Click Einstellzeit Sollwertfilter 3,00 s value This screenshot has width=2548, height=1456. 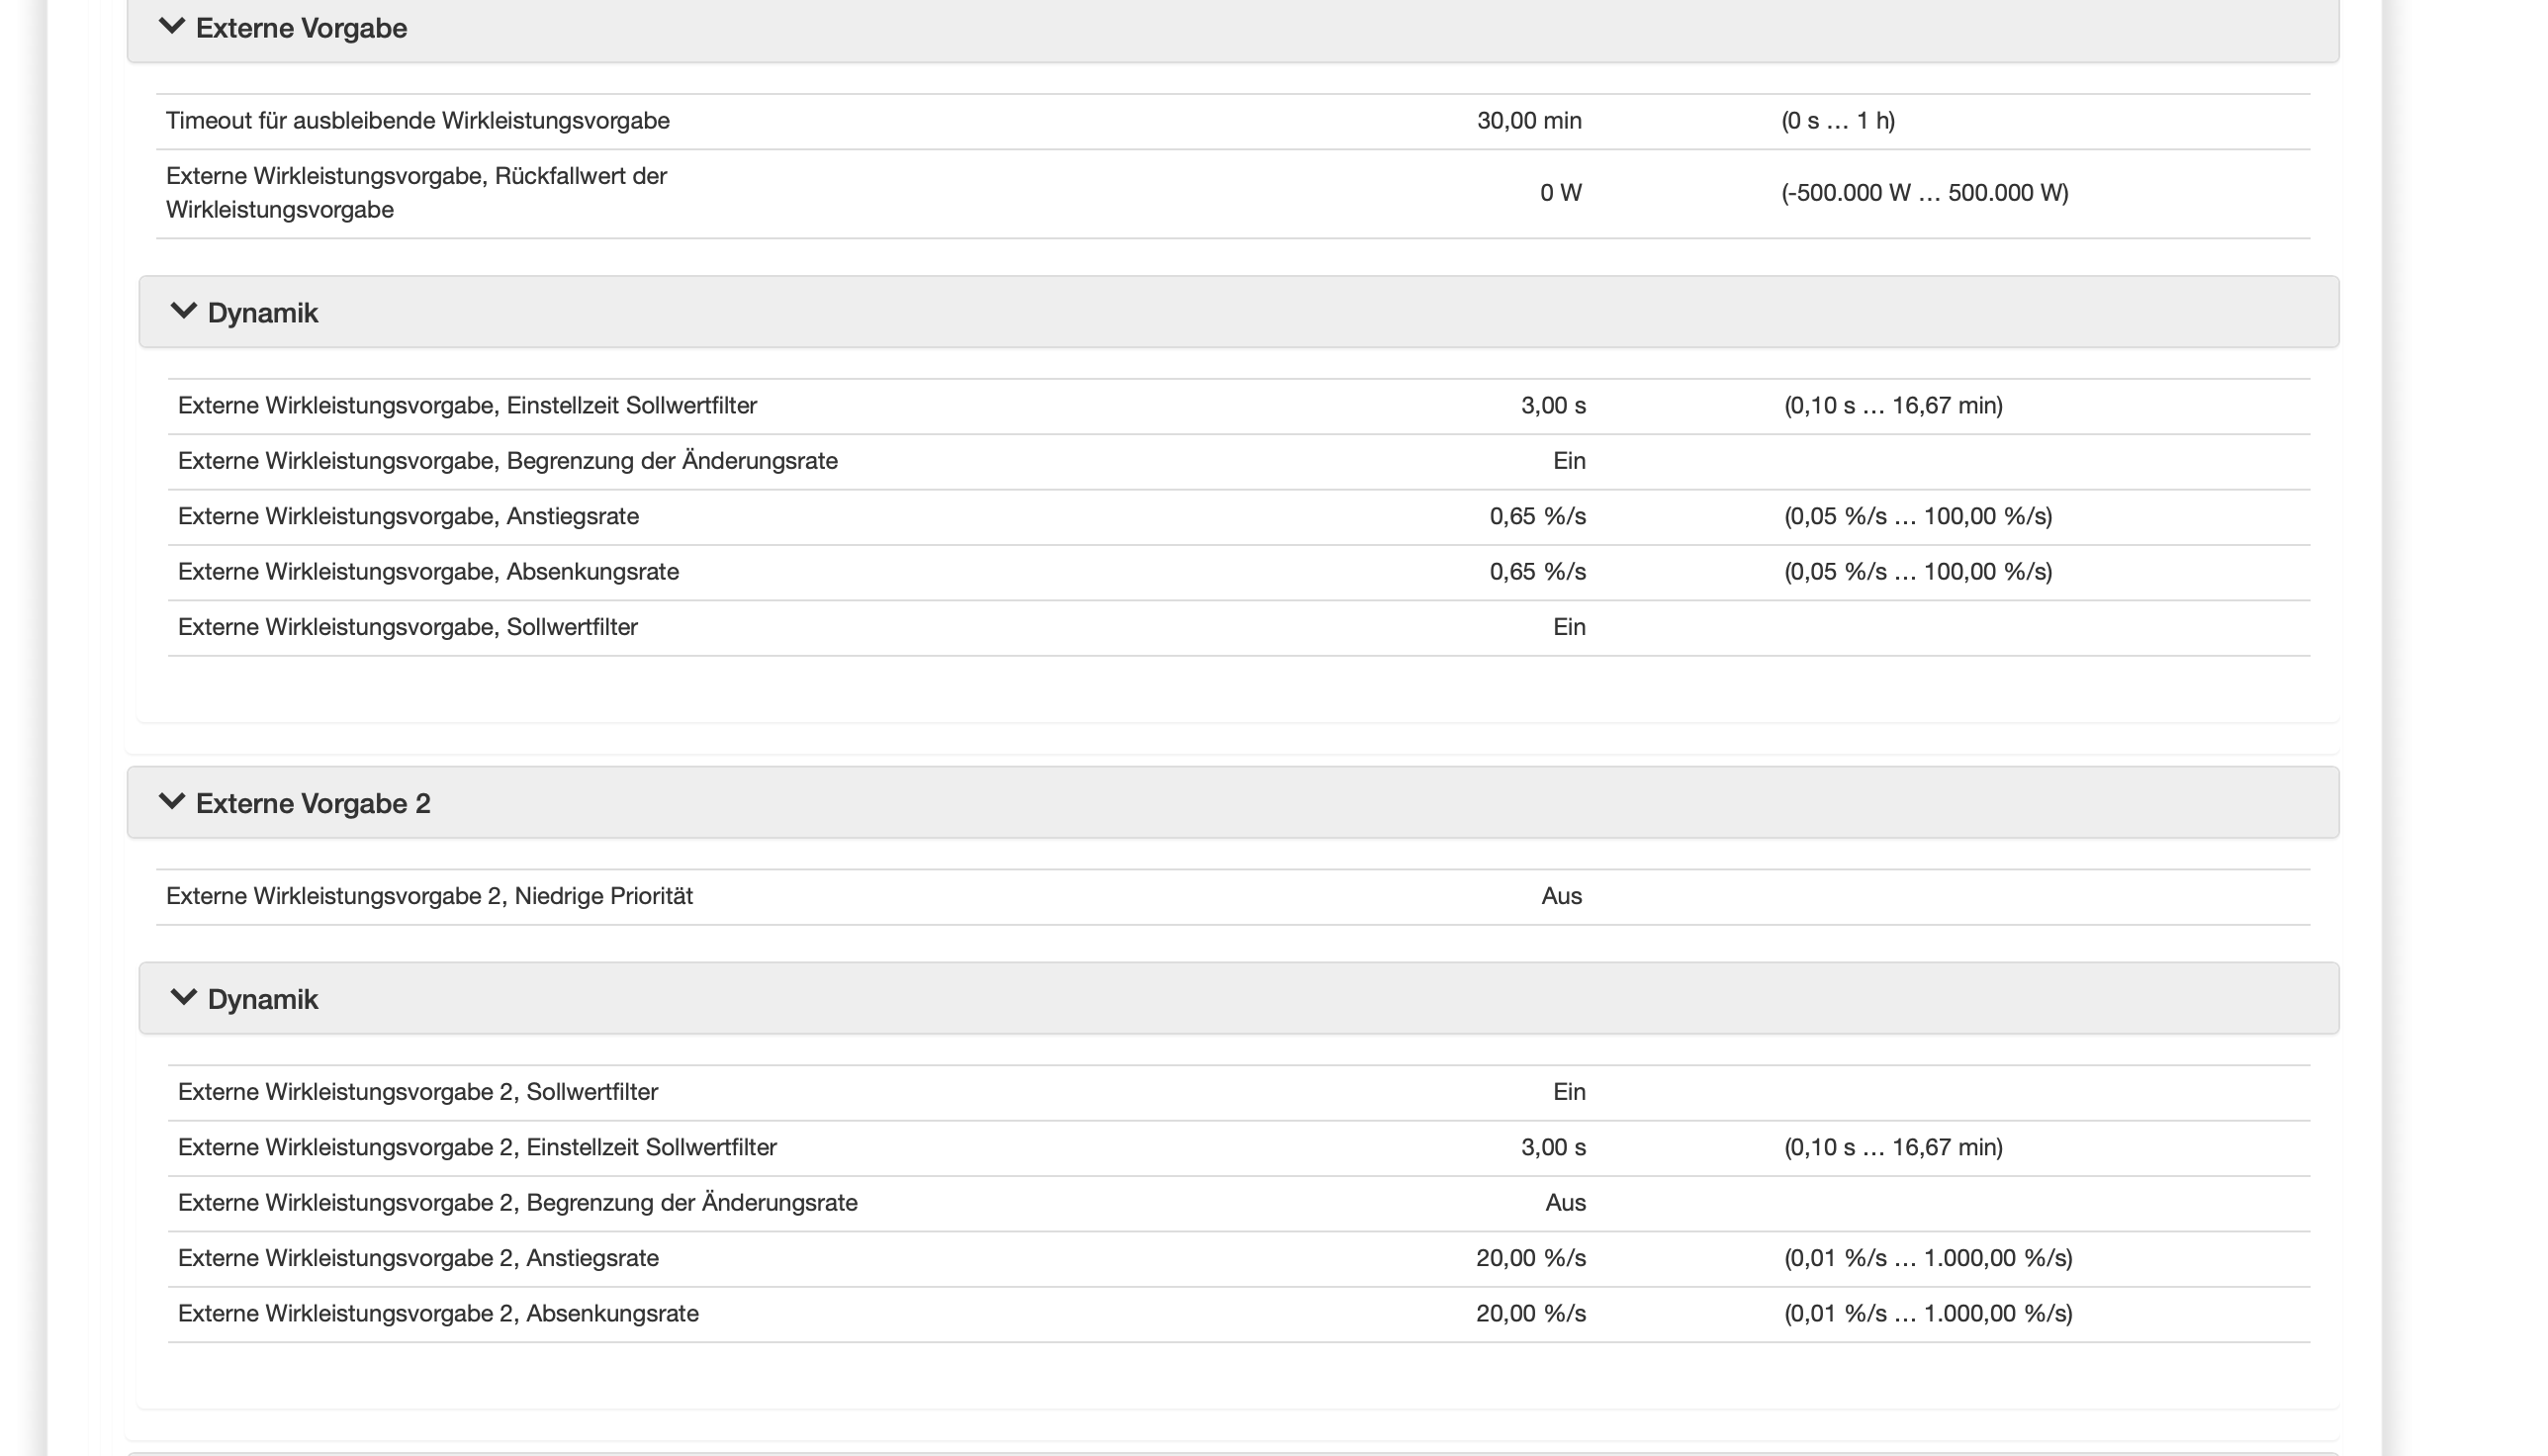click(x=1553, y=406)
